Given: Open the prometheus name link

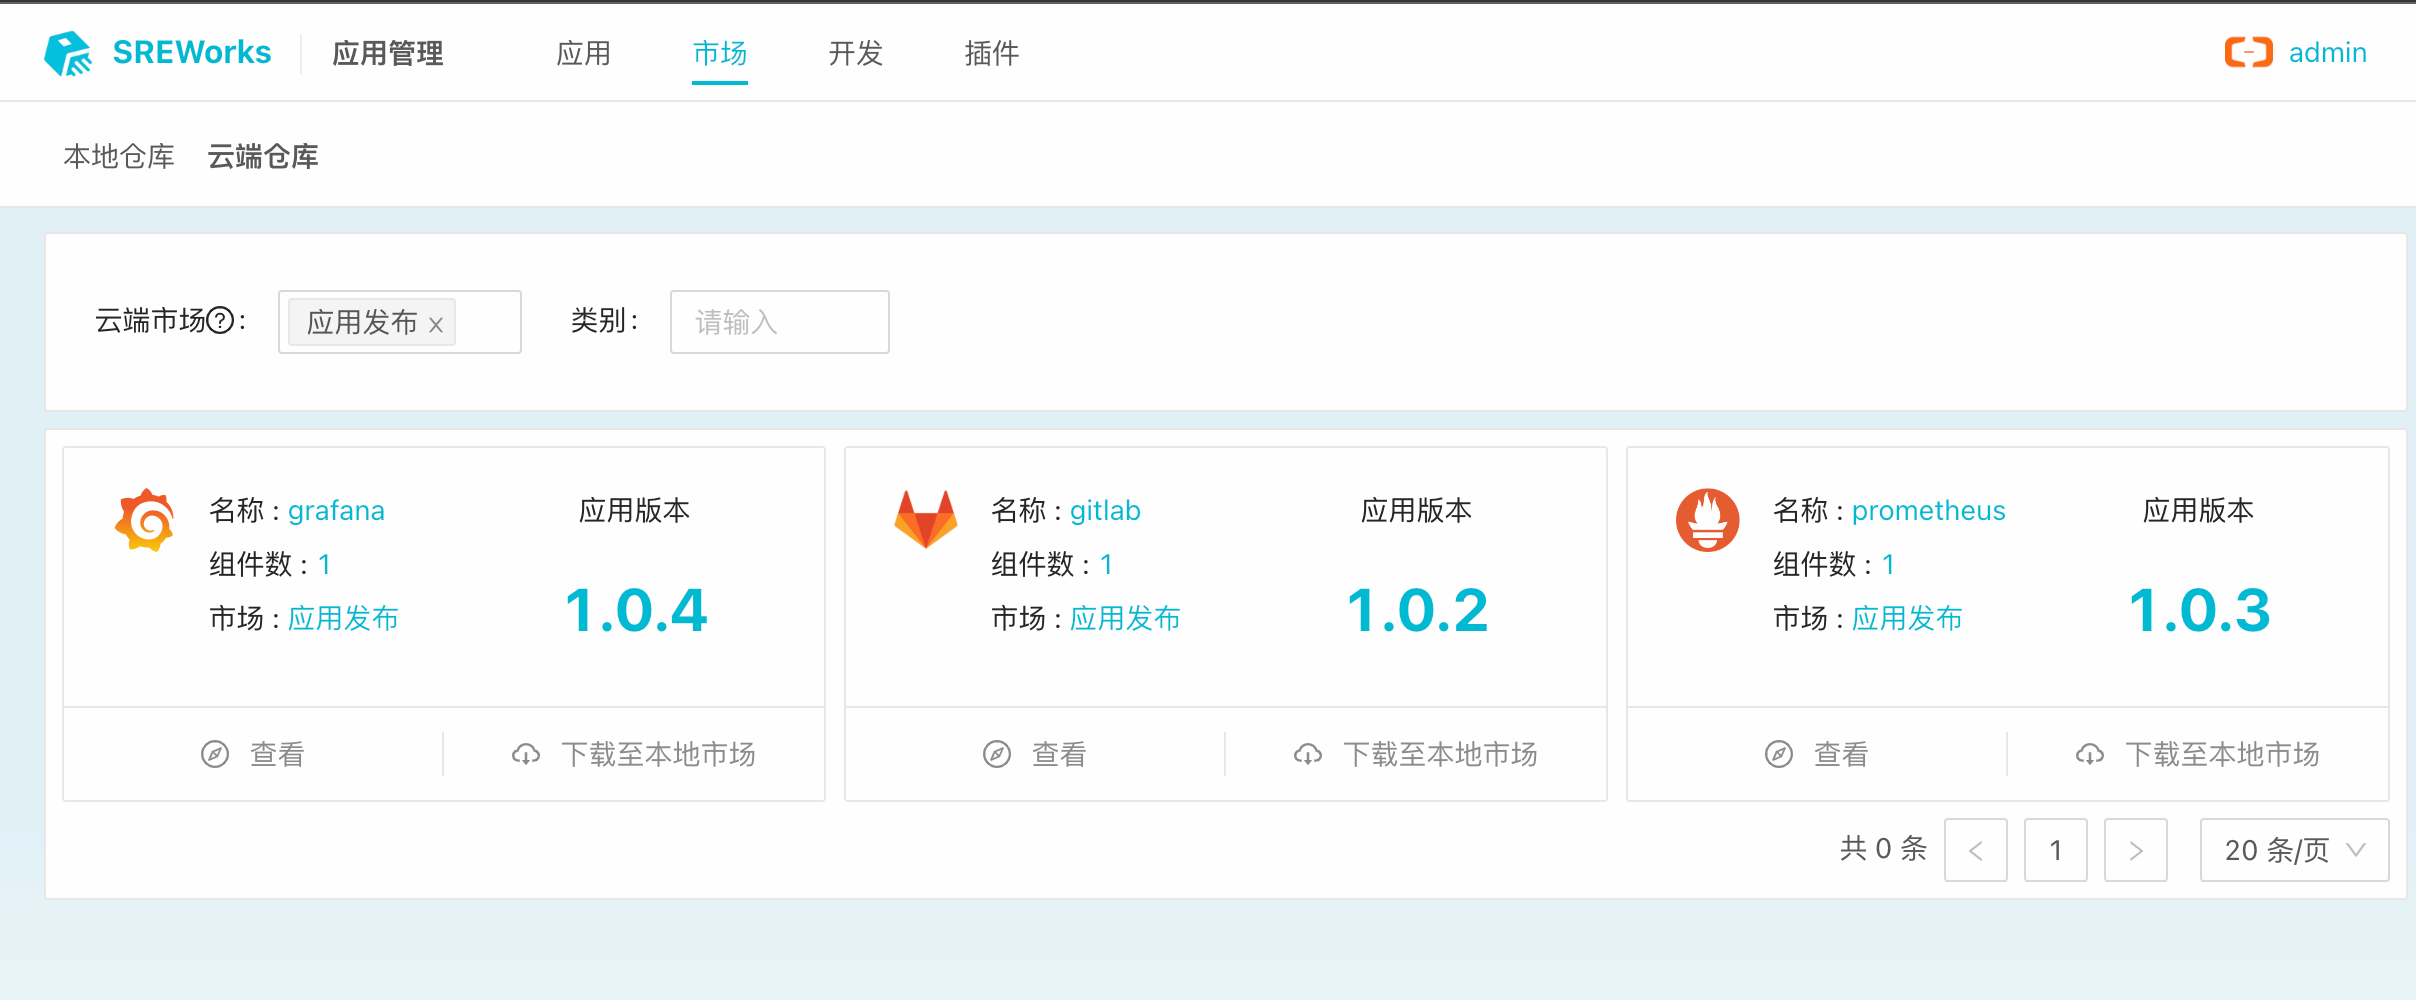Looking at the screenshot, I should click(x=1928, y=511).
